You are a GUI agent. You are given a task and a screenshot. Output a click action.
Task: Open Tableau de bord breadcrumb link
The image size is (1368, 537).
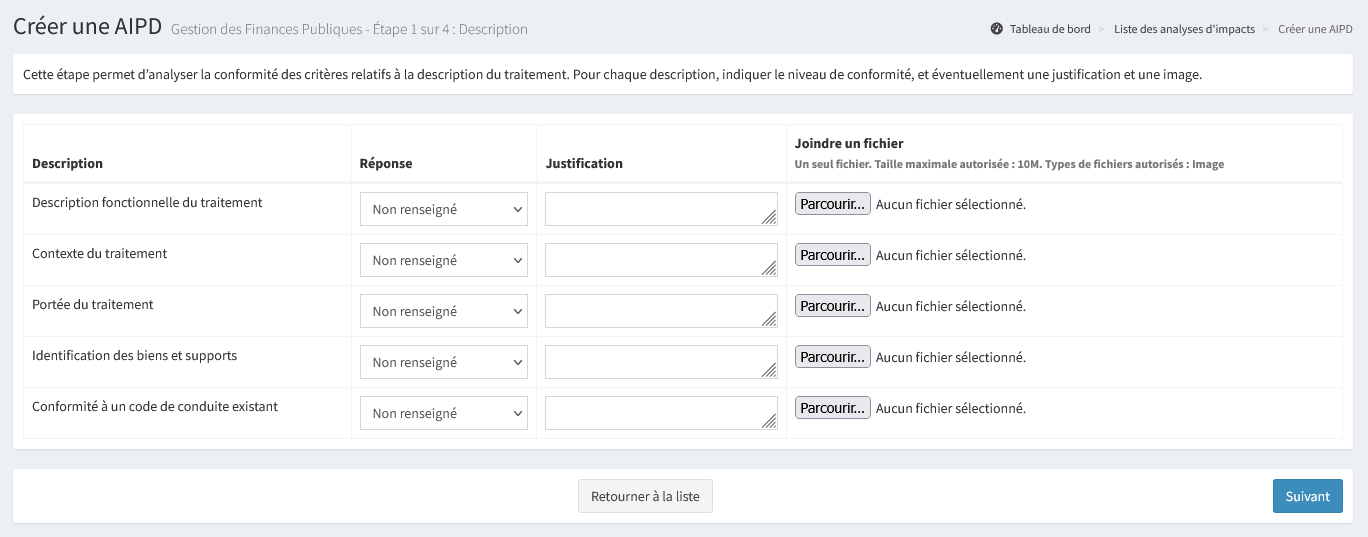[x=1050, y=29]
